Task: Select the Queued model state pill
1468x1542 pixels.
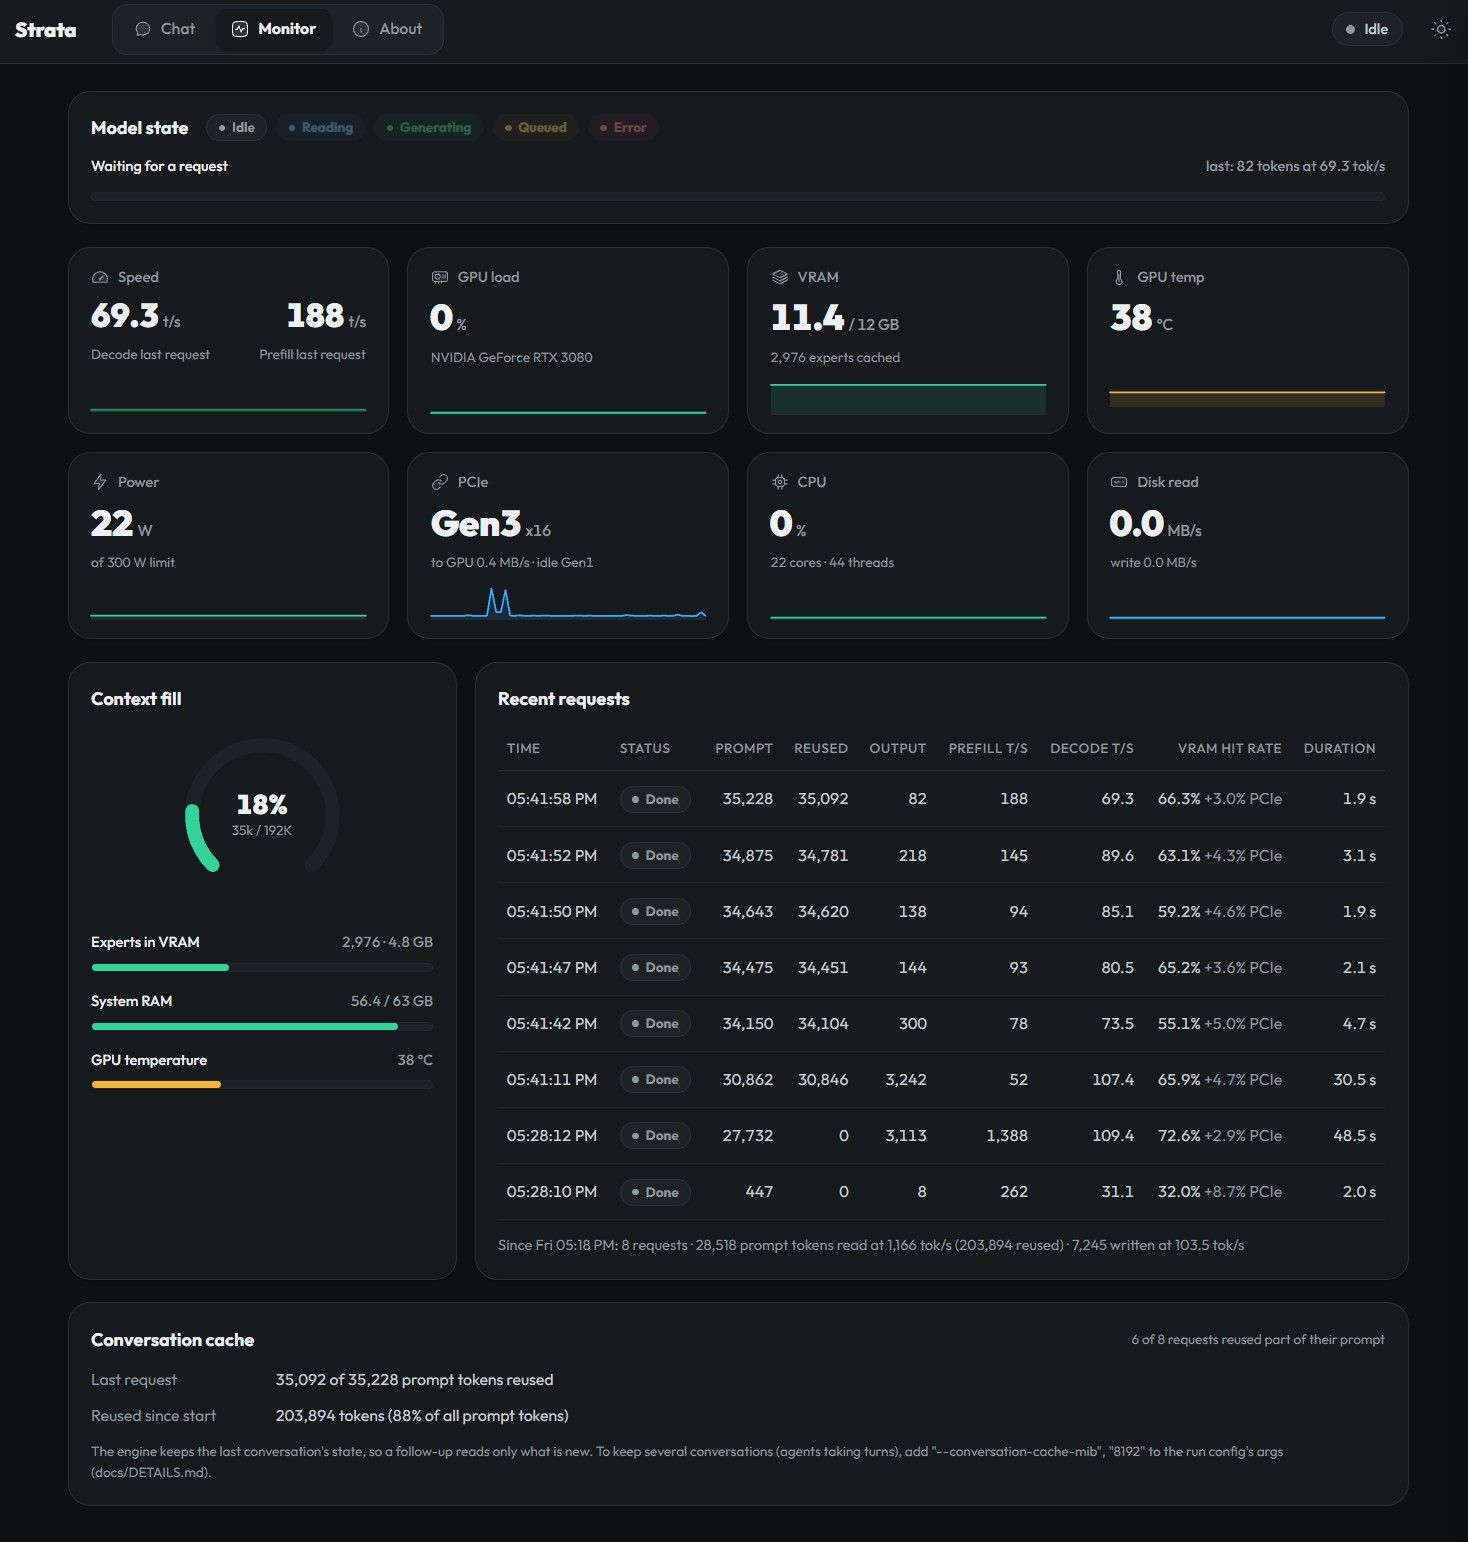Action: [x=535, y=127]
